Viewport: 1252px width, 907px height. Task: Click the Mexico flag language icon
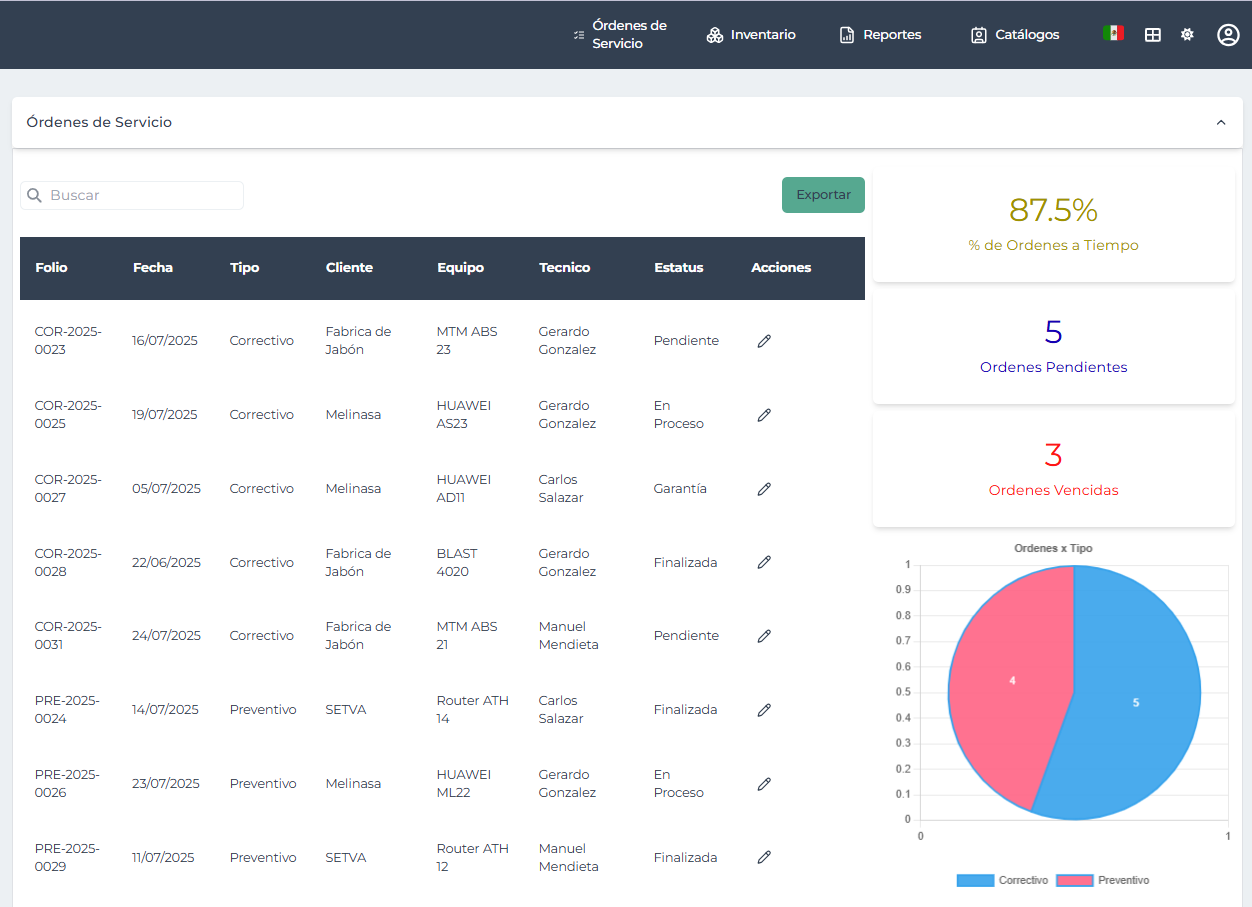pyautogui.click(x=1113, y=33)
